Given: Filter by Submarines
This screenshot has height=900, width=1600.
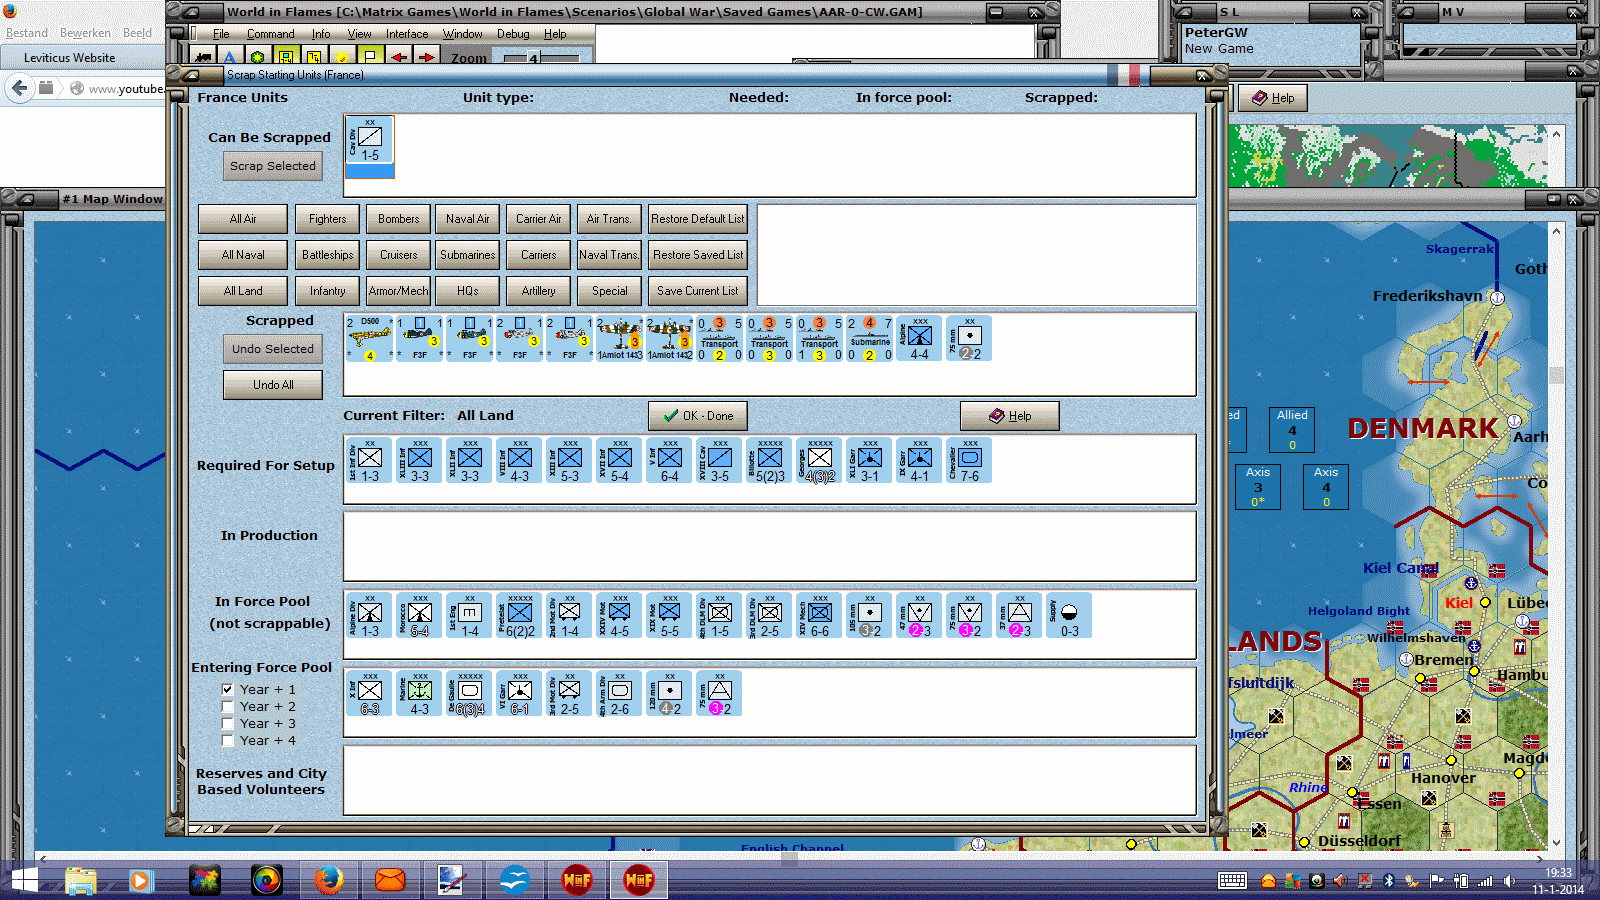Looking at the screenshot, I should pyautogui.click(x=468, y=255).
